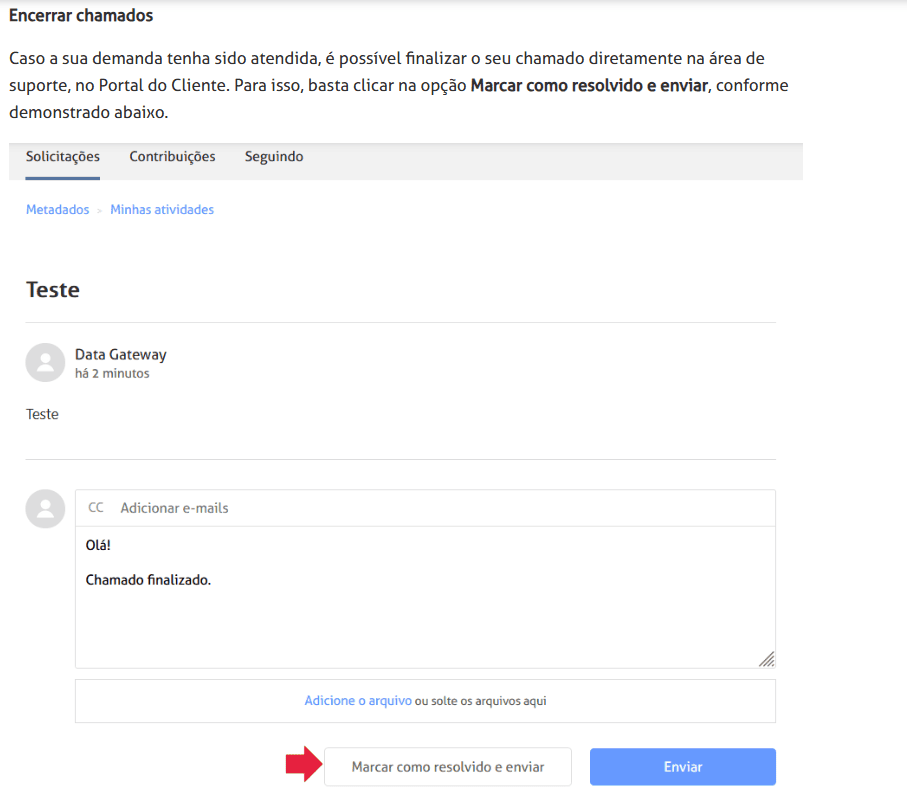Click the Encerrar chamados heading
This screenshot has width=907, height=807.
tap(81, 17)
